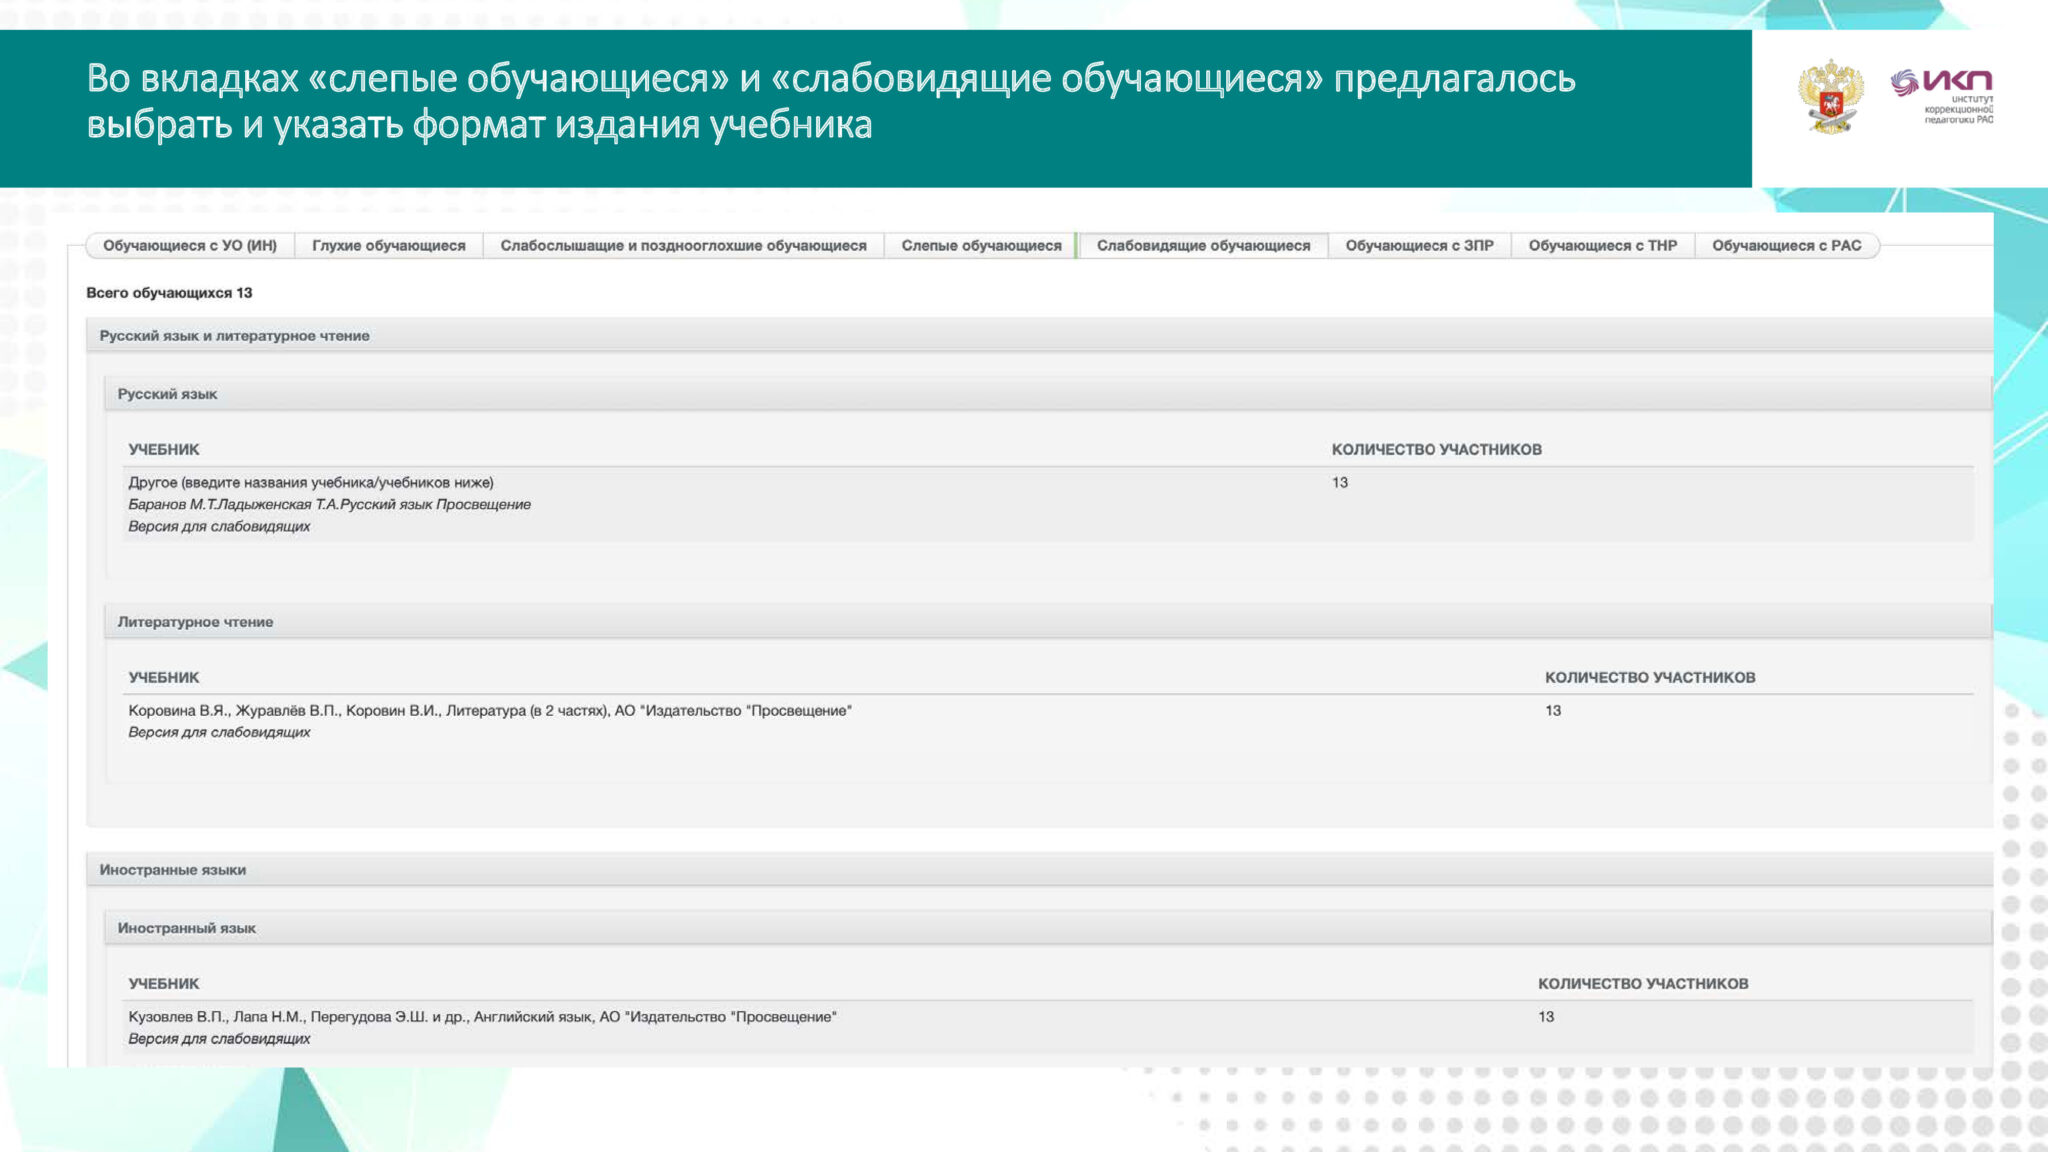2048x1152 pixels.
Task: Open the 'Обучающиеся с ТНР' tab
Action: (x=1603, y=245)
